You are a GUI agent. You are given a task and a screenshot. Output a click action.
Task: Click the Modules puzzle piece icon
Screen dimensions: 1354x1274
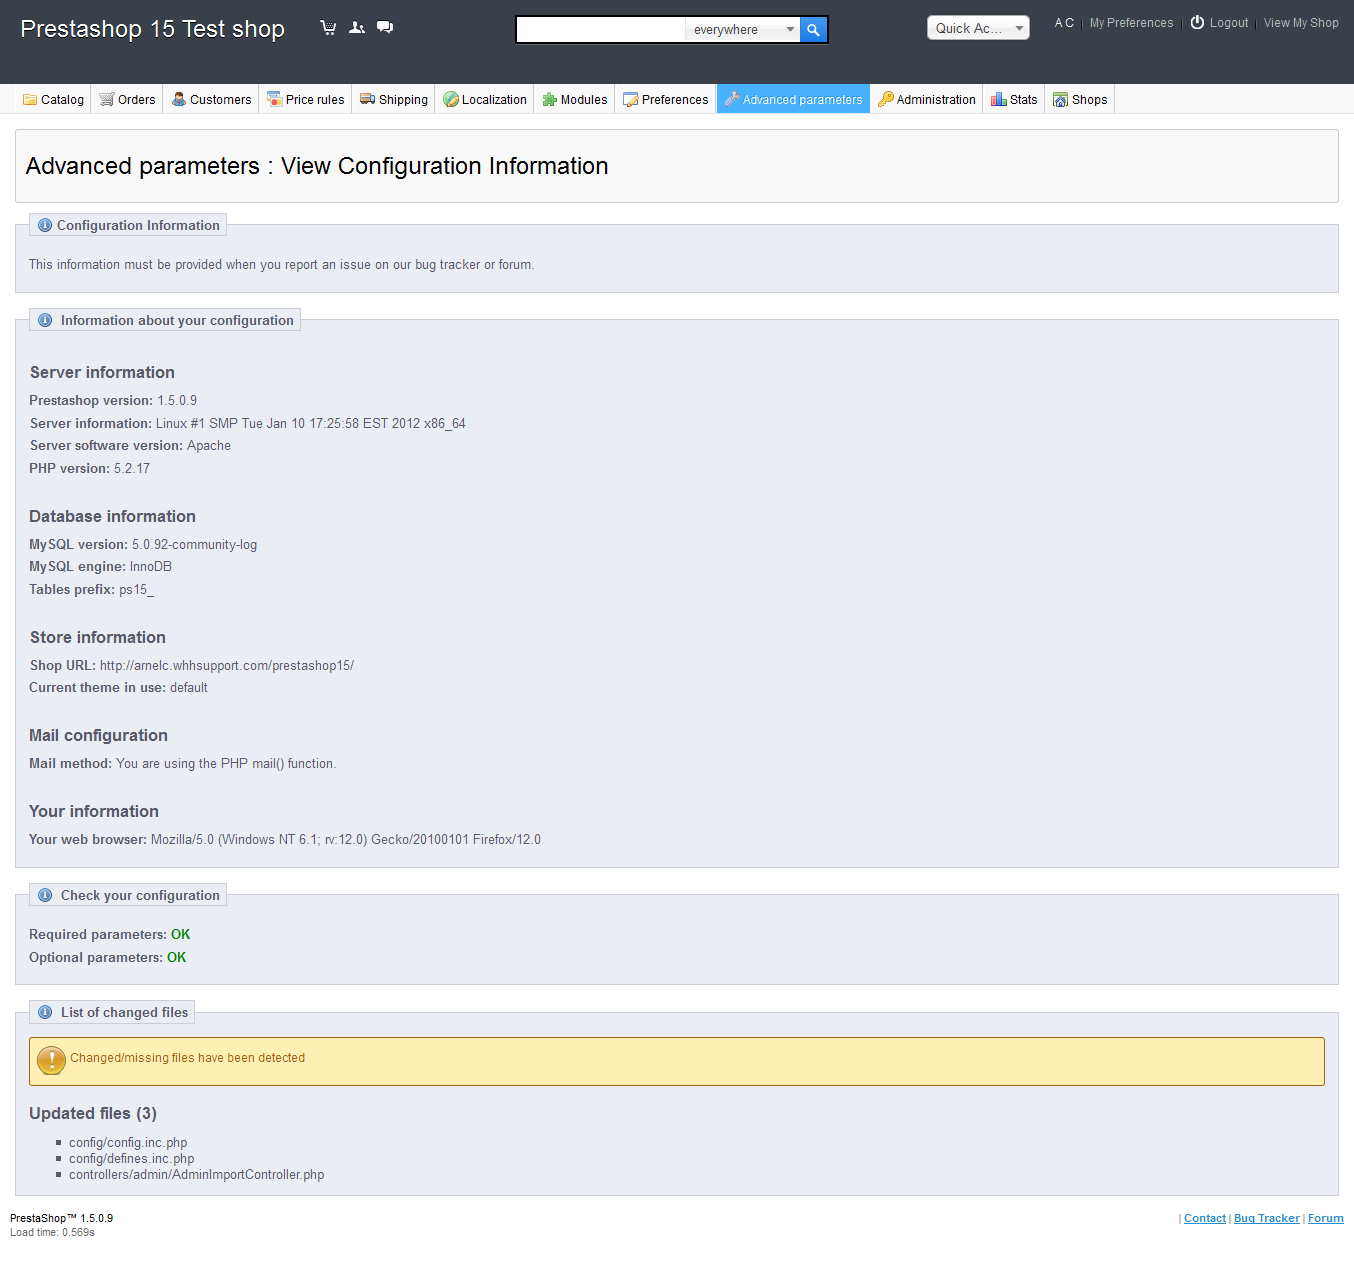(x=549, y=99)
